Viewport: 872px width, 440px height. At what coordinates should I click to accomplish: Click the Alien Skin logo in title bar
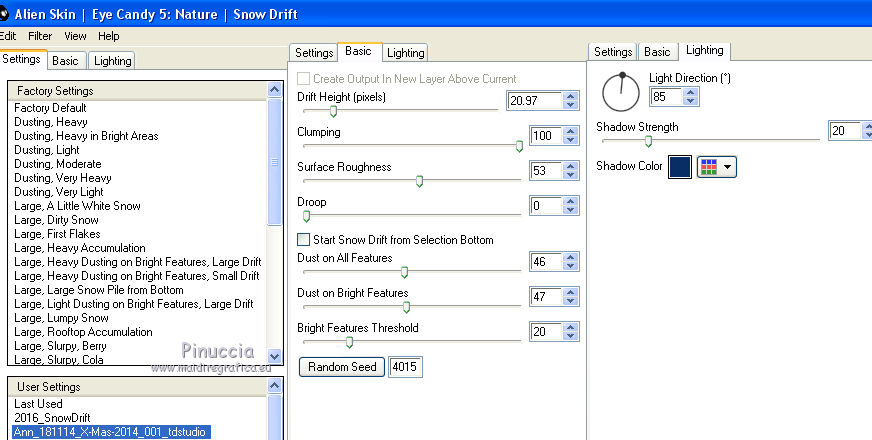pos(3,14)
